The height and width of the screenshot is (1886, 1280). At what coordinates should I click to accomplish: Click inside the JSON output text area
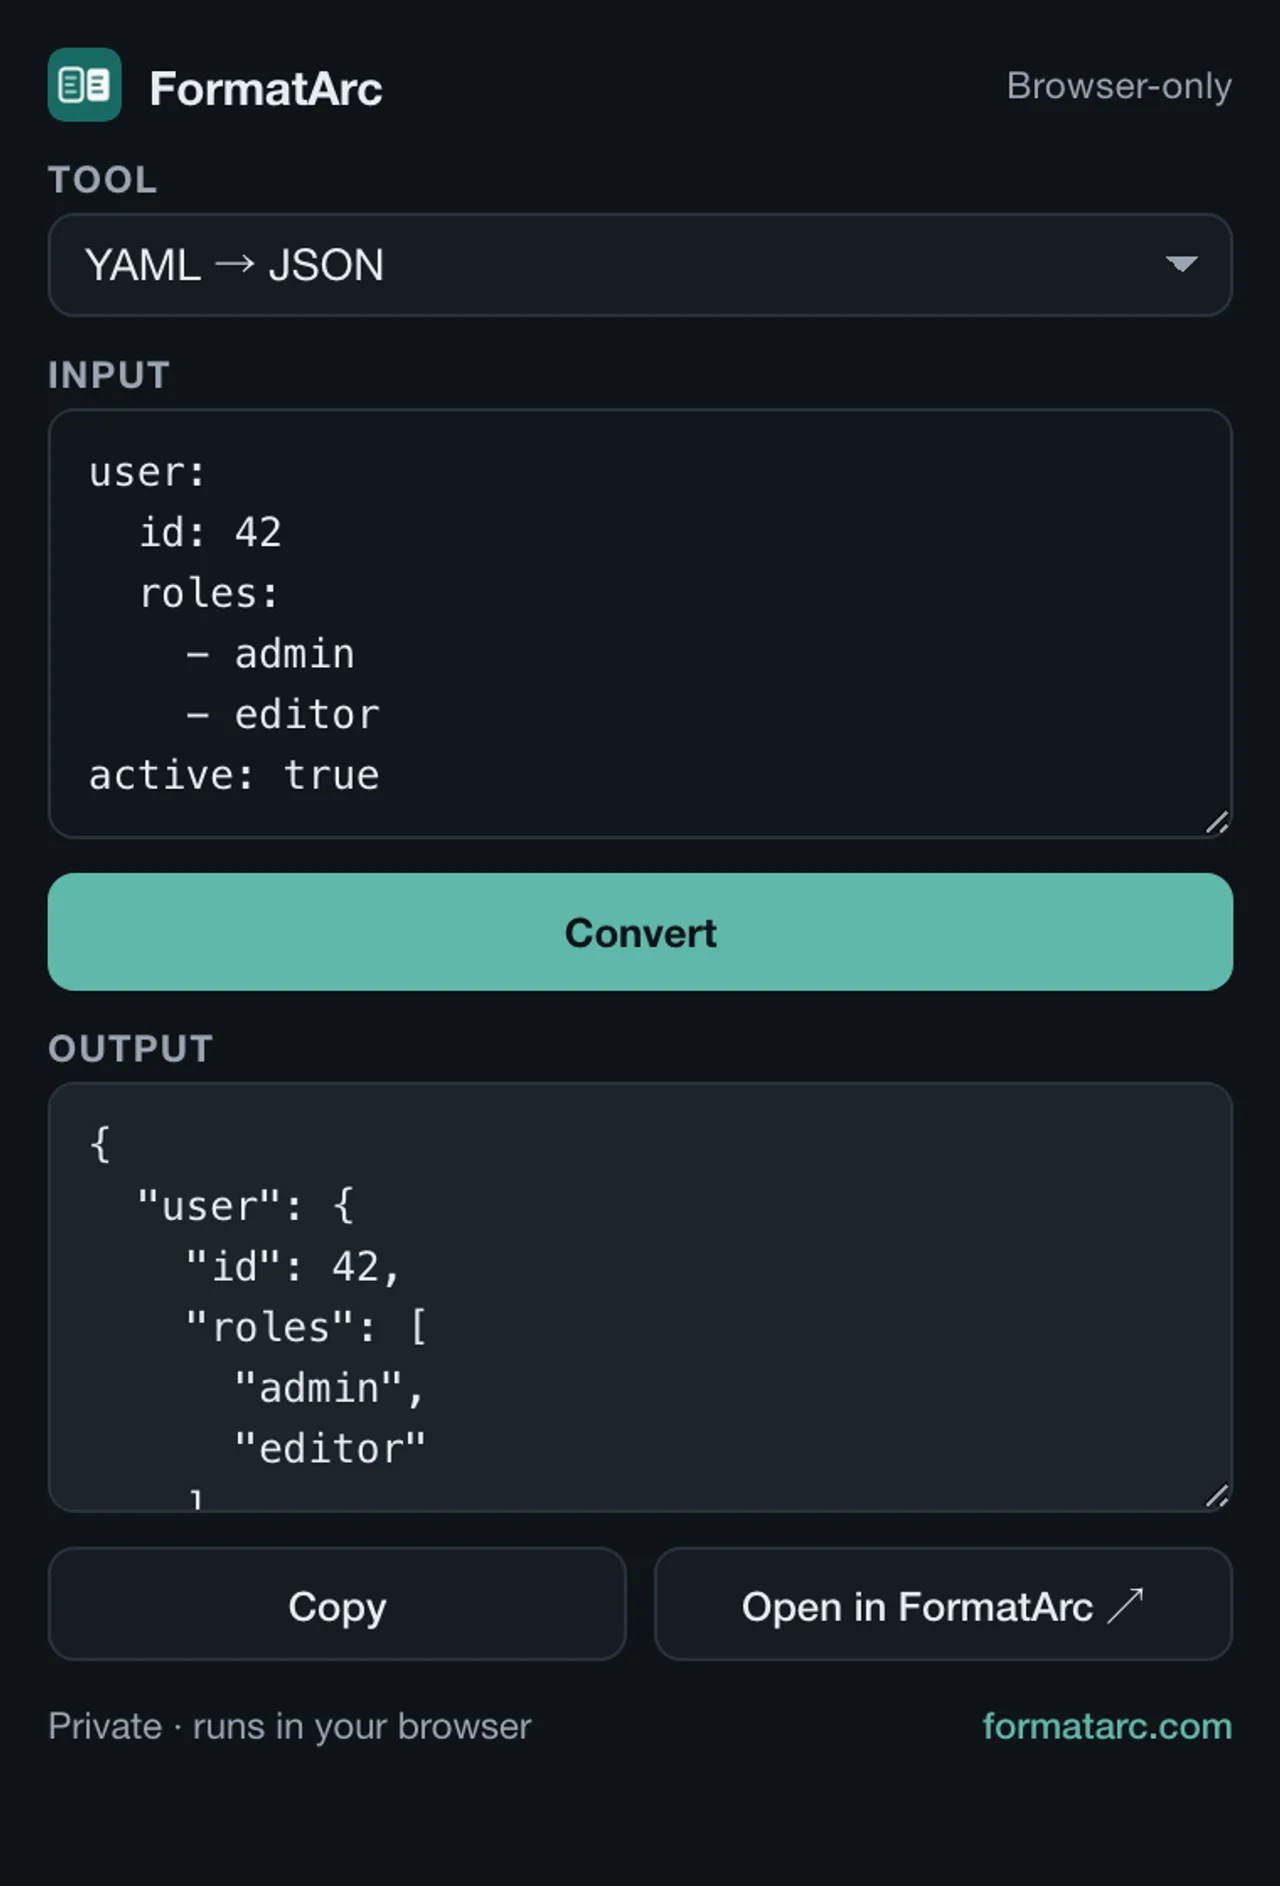tap(640, 1297)
